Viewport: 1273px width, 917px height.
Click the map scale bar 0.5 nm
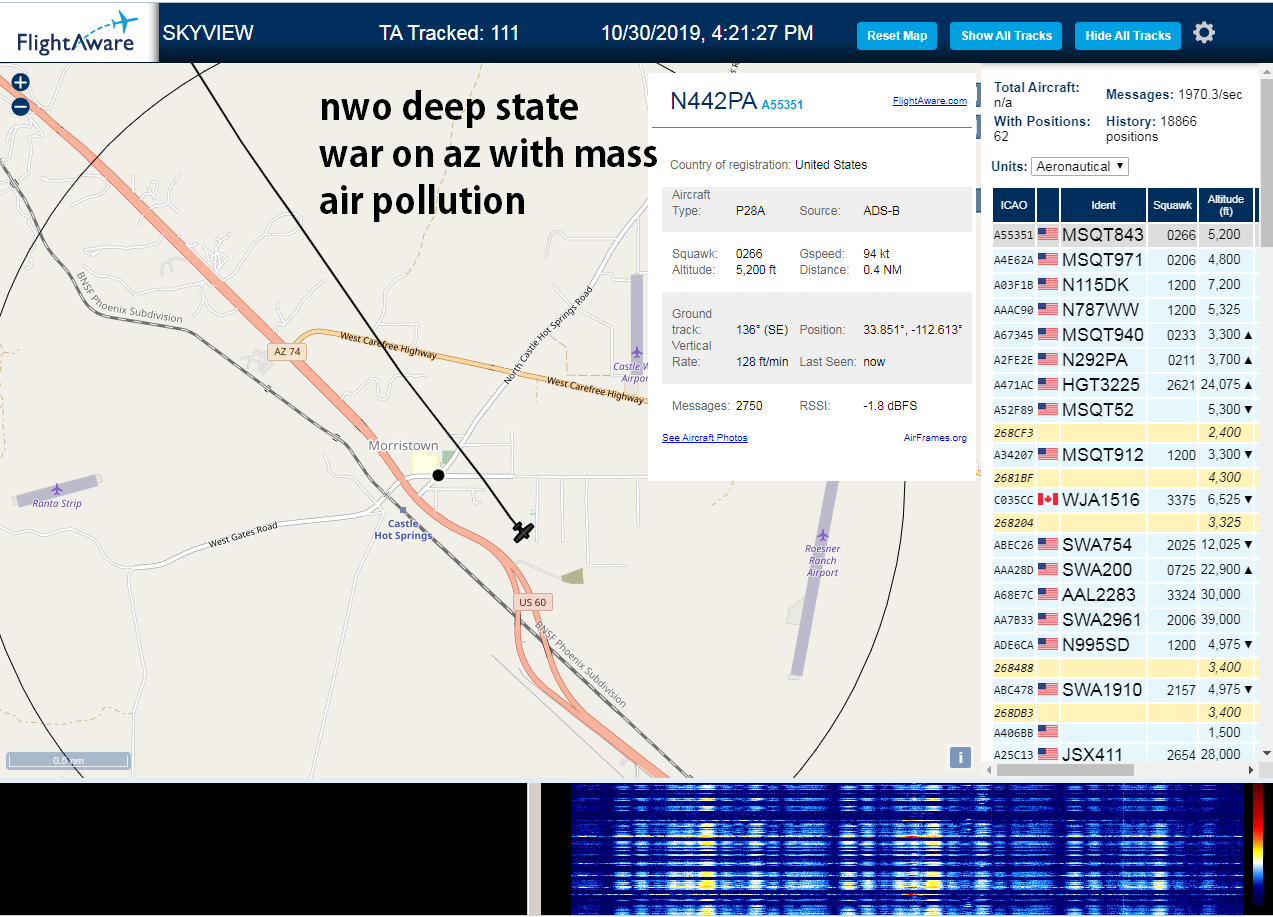[x=68, y=760]
